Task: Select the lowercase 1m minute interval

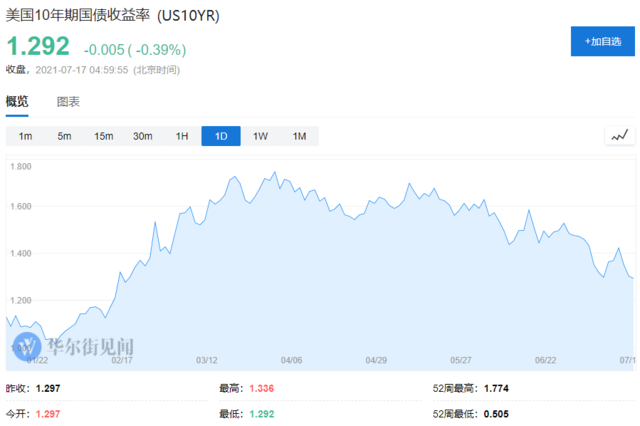Action: [x=25, y=136]
